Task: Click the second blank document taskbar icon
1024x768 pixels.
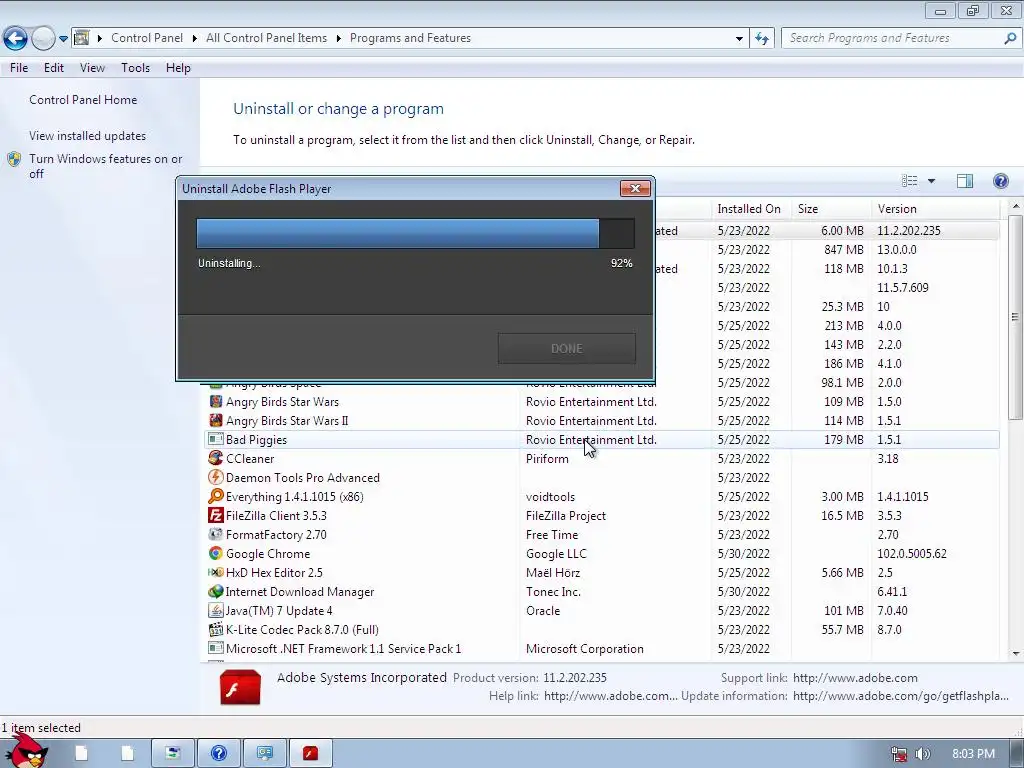Action: tap(127, 754)
